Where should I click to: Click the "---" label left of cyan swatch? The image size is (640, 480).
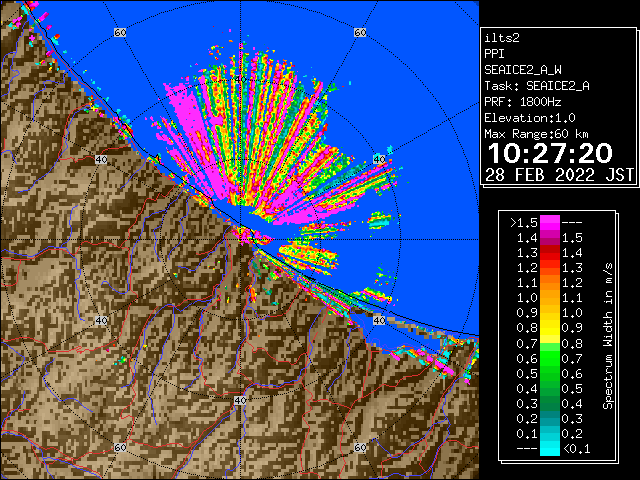(x=527, y=449)
